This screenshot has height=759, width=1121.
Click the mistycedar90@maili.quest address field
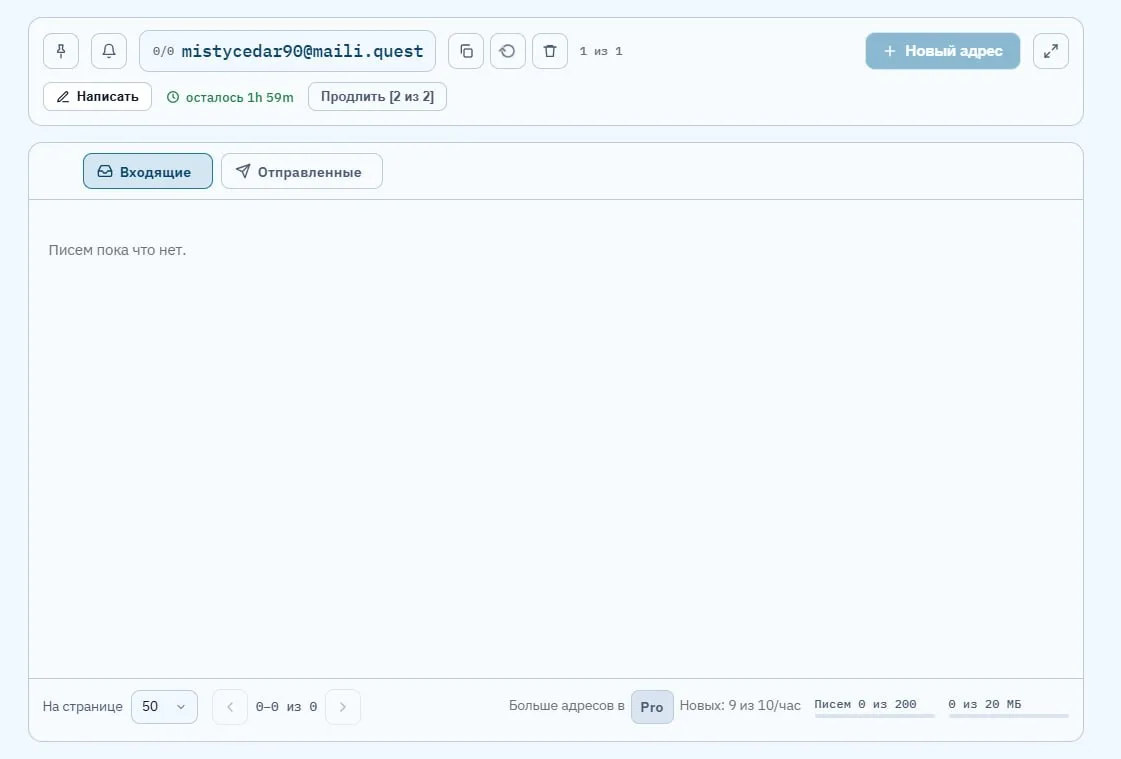point(287,51)
